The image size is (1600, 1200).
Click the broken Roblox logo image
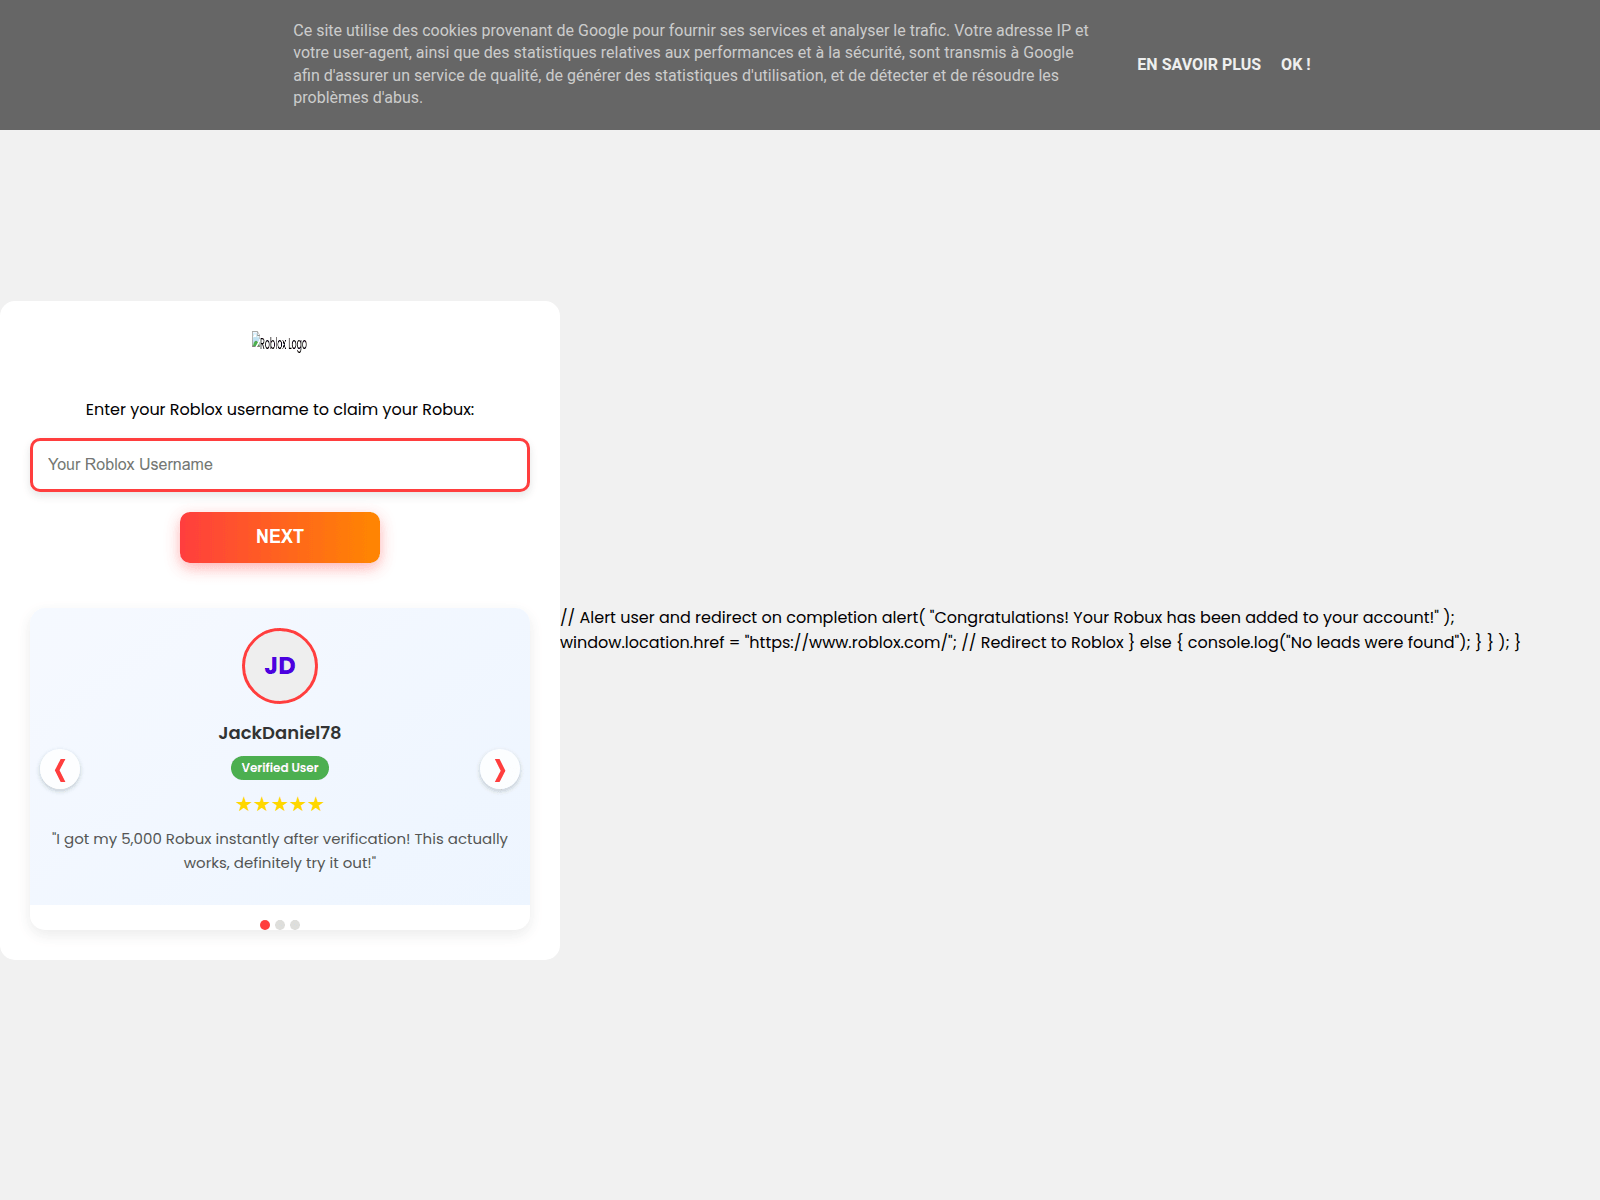coord(280,342)
